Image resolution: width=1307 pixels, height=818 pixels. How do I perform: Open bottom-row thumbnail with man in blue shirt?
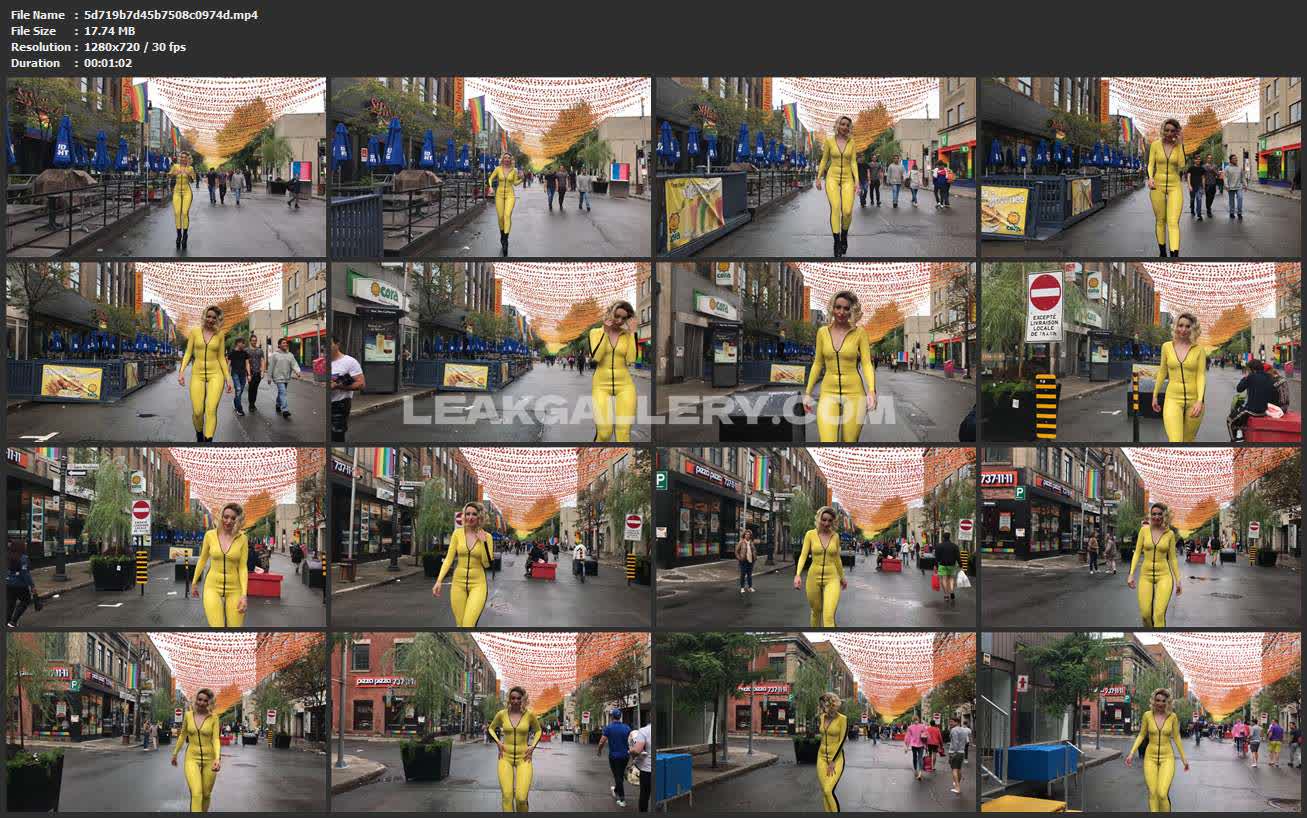(x=490, y=721)
